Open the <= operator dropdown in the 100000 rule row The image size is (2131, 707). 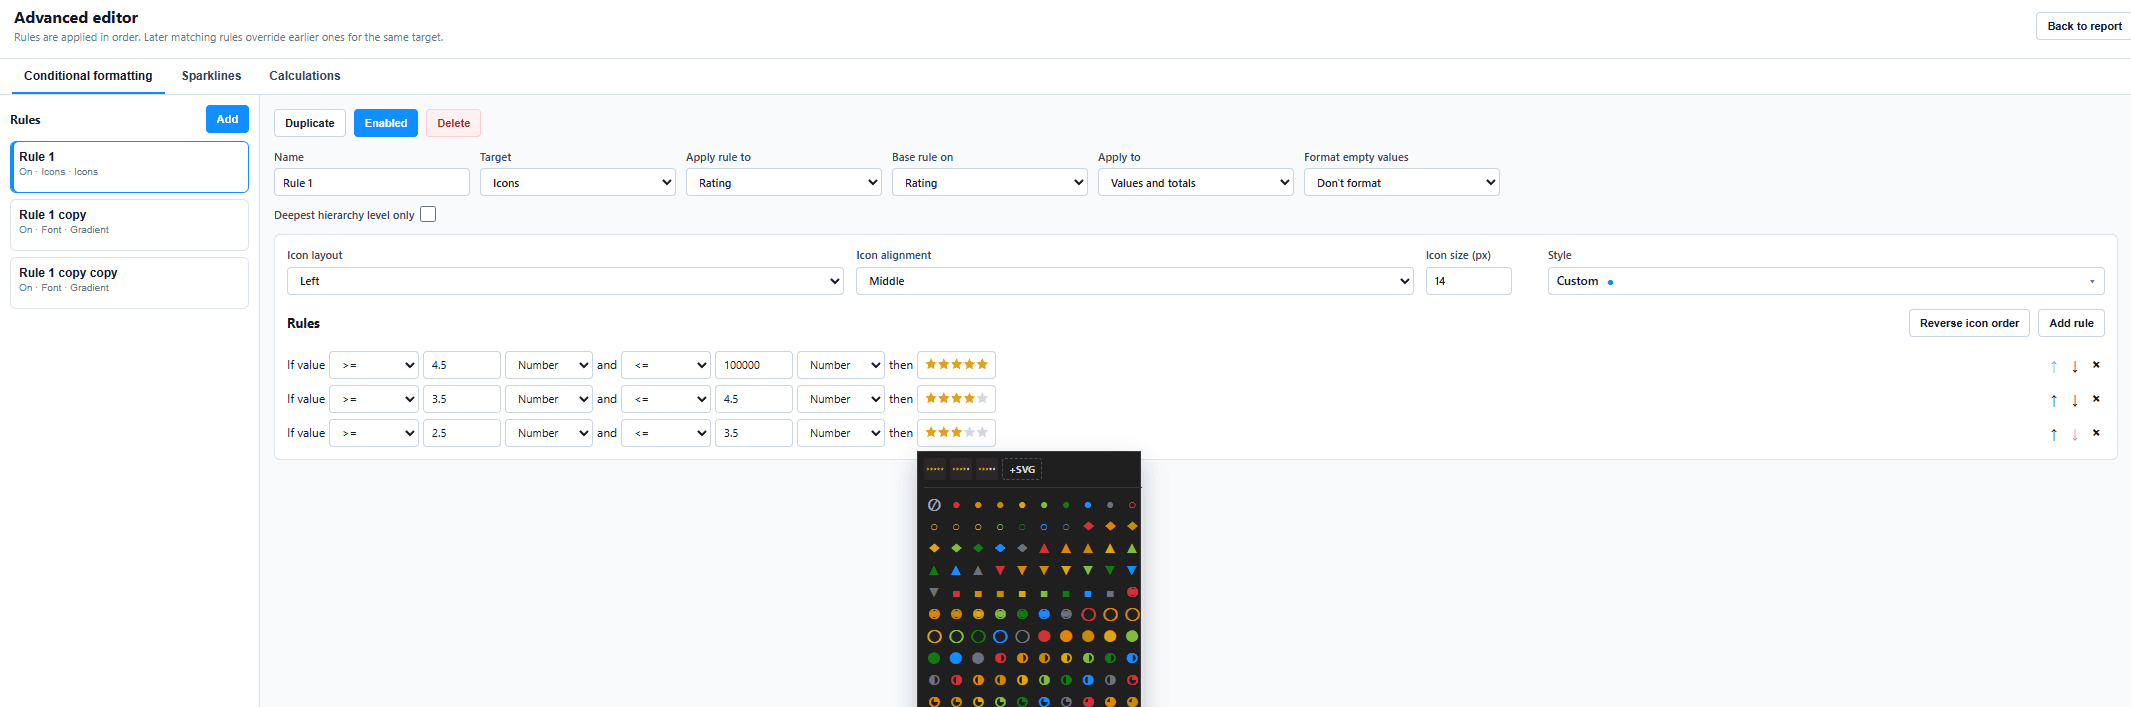pyautogui.click(x=666, y=365)
